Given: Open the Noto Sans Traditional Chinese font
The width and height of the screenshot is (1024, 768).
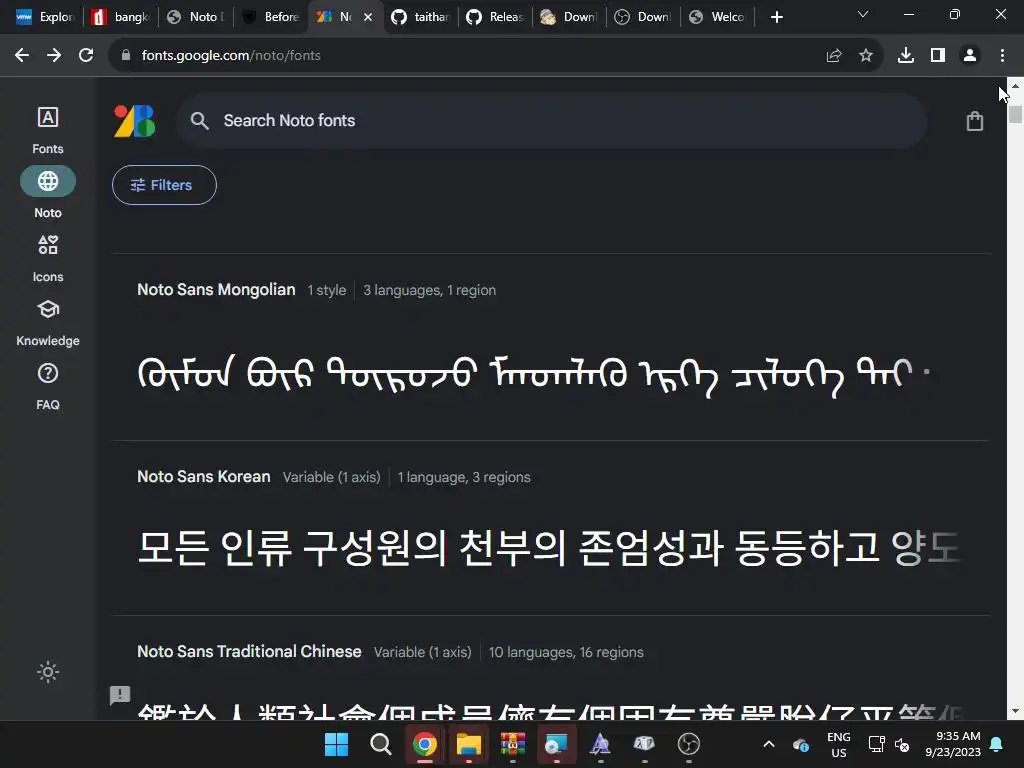Looking at the screenshot, I should [x=249, y=651].
